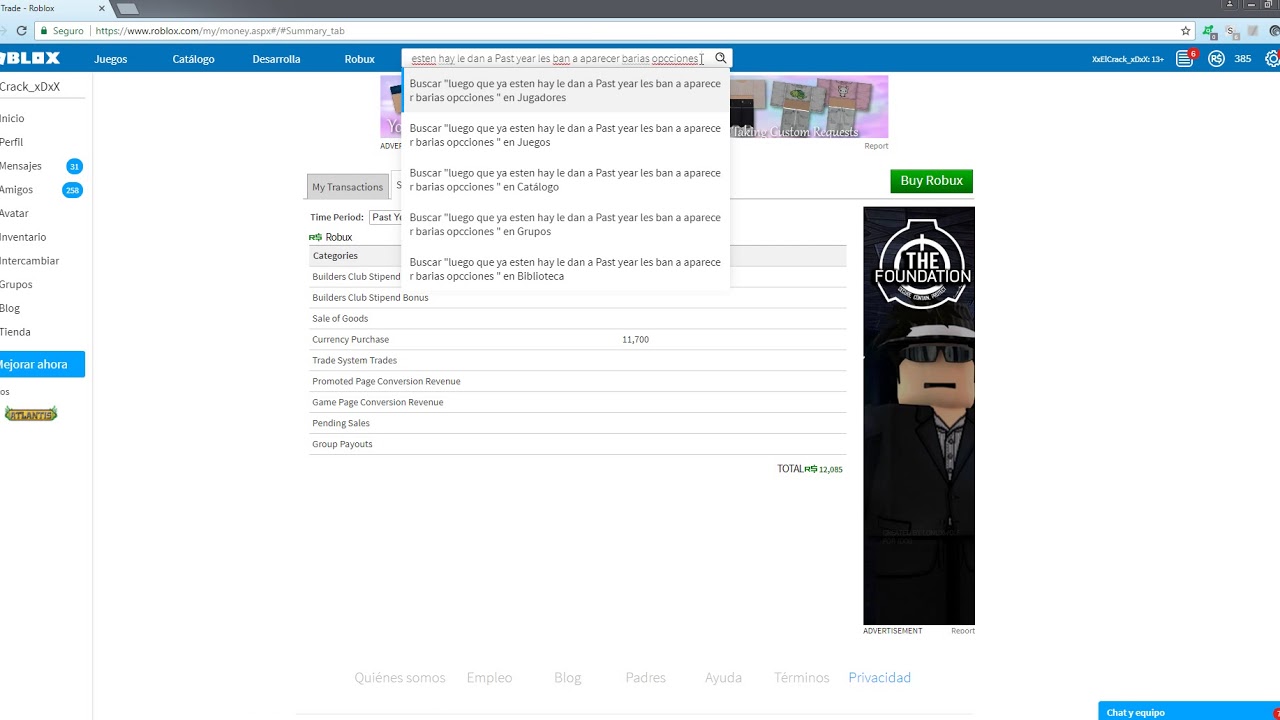Image resolution: width=1280 pixels, height=720 pixels.
Task: Click the username XxElCrack_xDxX: 13+
Action: (x=1128, y=59)
